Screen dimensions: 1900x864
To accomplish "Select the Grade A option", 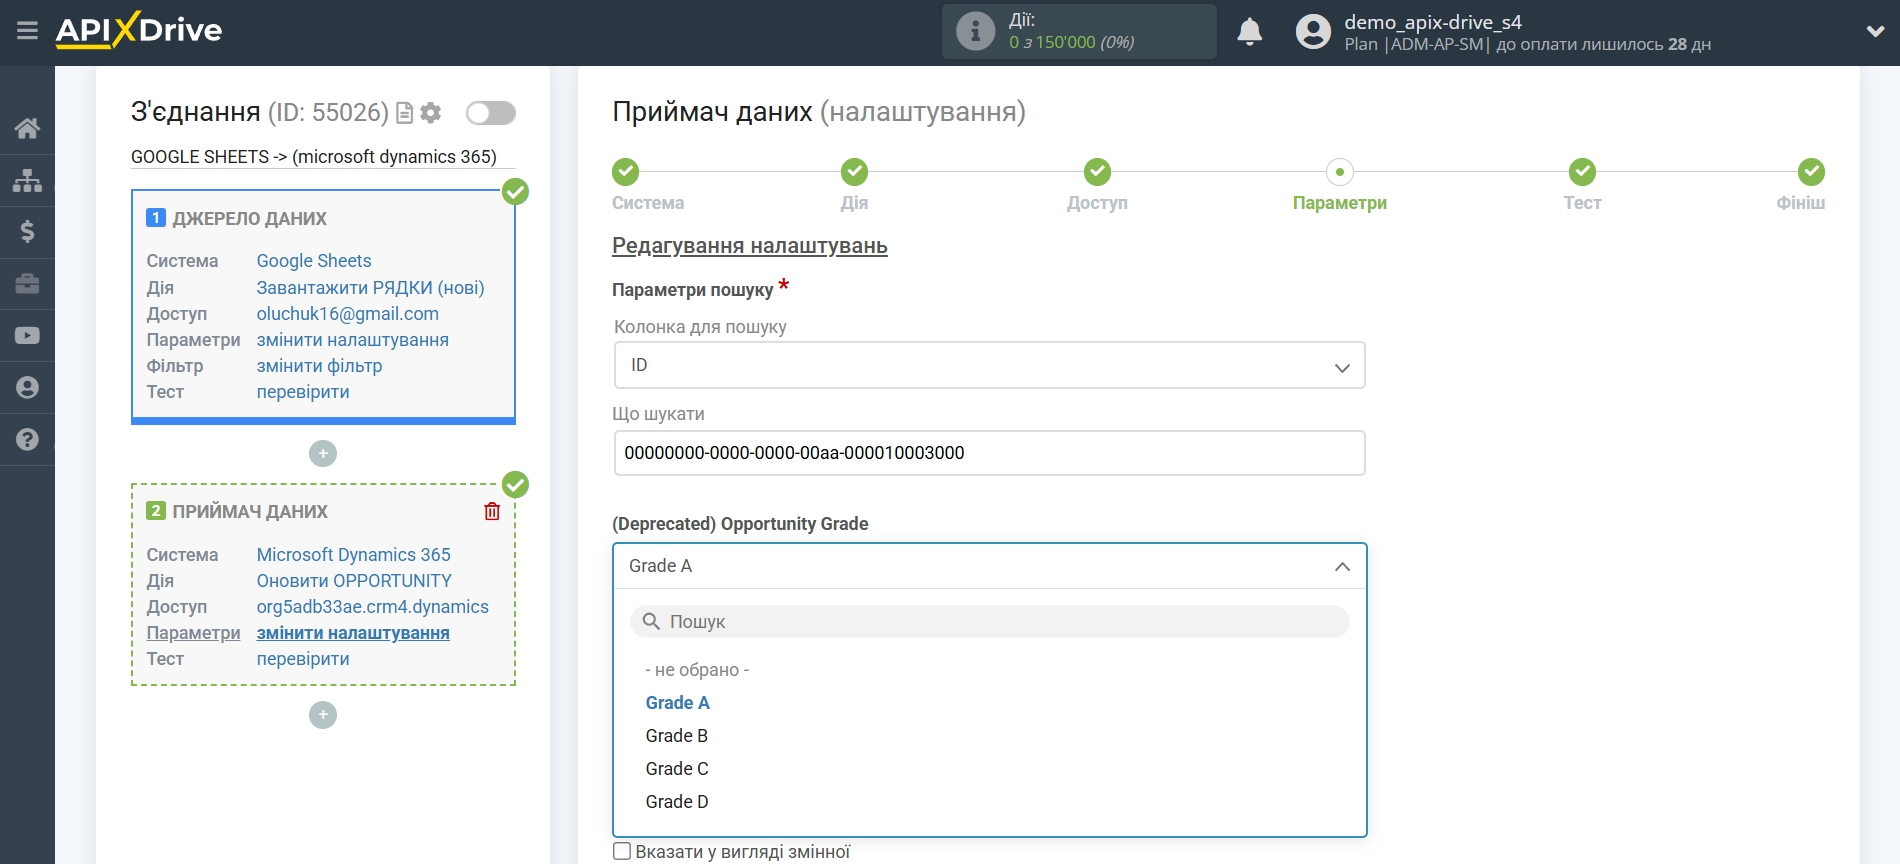I will 678,703.
